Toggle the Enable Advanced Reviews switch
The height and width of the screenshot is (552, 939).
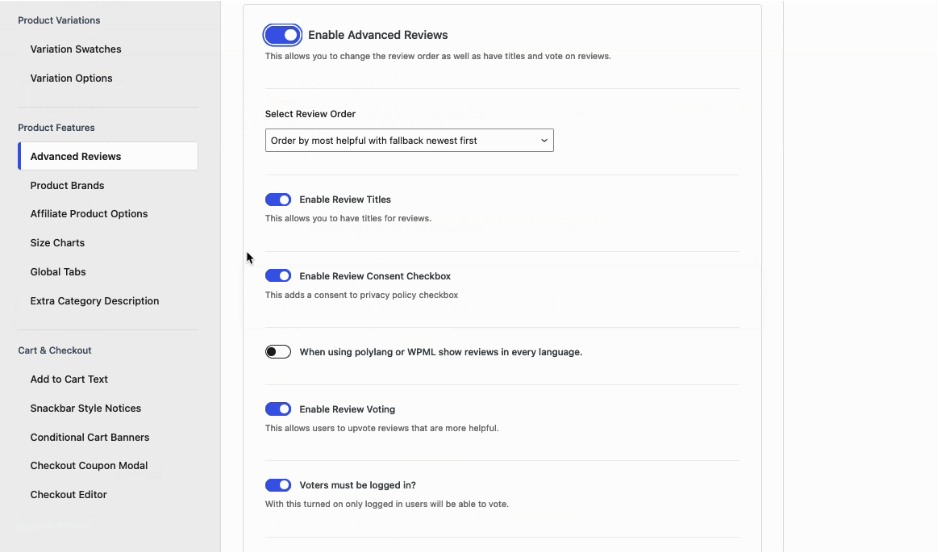point(283,35)
